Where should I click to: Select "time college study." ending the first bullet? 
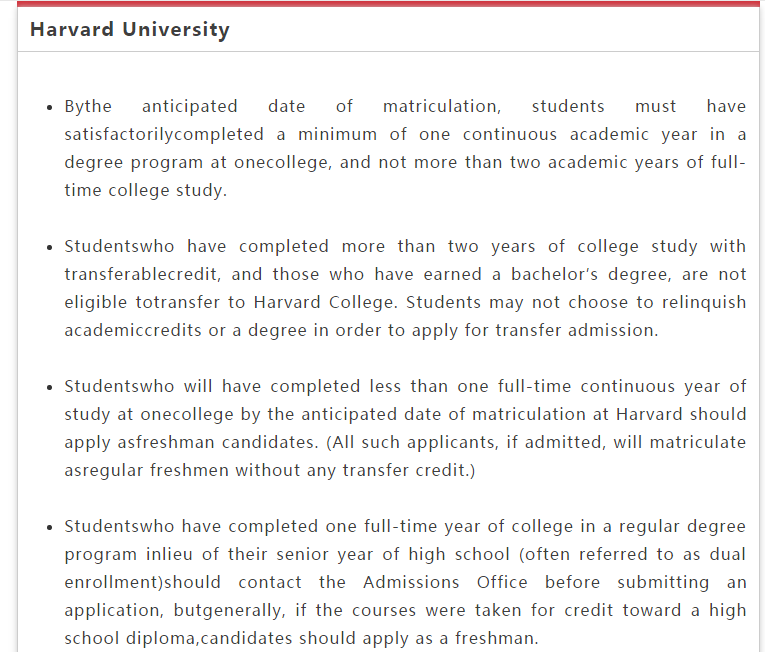pyautogui.click(x=146, y=190)
